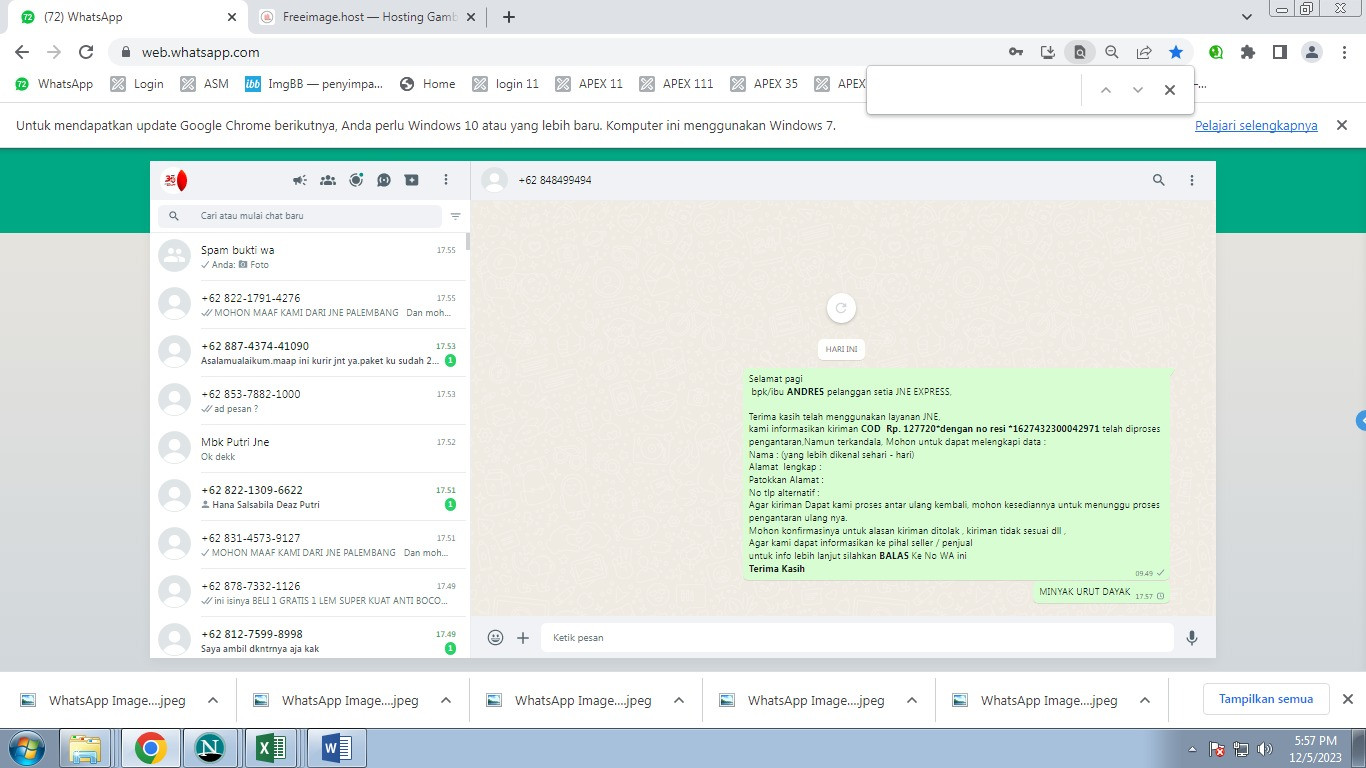Open the Windows Start menu
The height and width of the screenshot is (768, 1366).
[x=25, y=748]
